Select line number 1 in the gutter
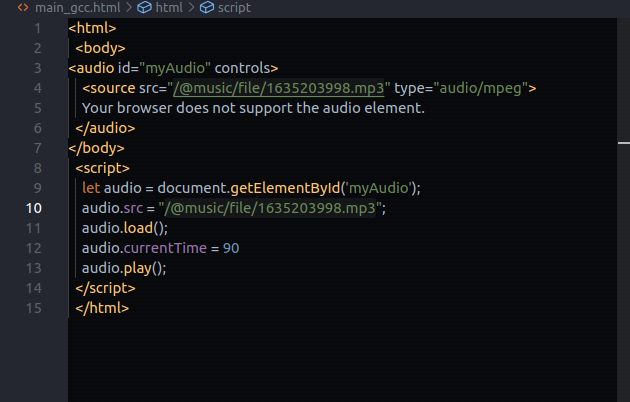This screenshot has height=402, width=630. 37,28
